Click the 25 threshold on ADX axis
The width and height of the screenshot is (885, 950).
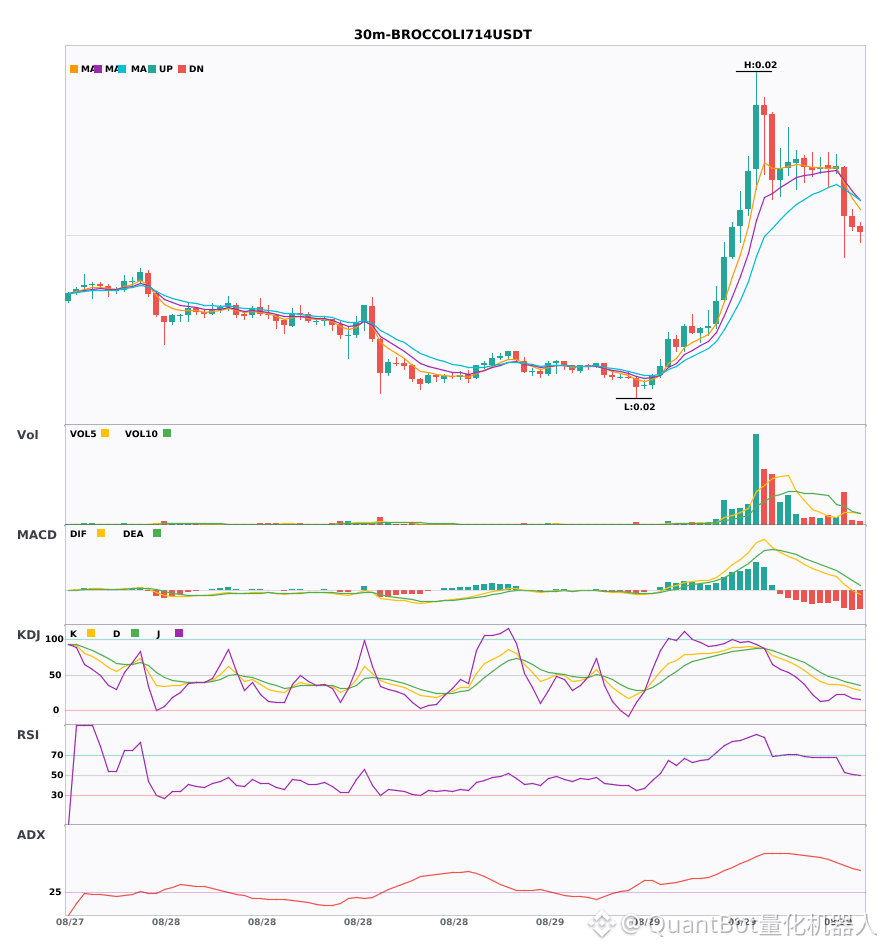tap(55, 892)
